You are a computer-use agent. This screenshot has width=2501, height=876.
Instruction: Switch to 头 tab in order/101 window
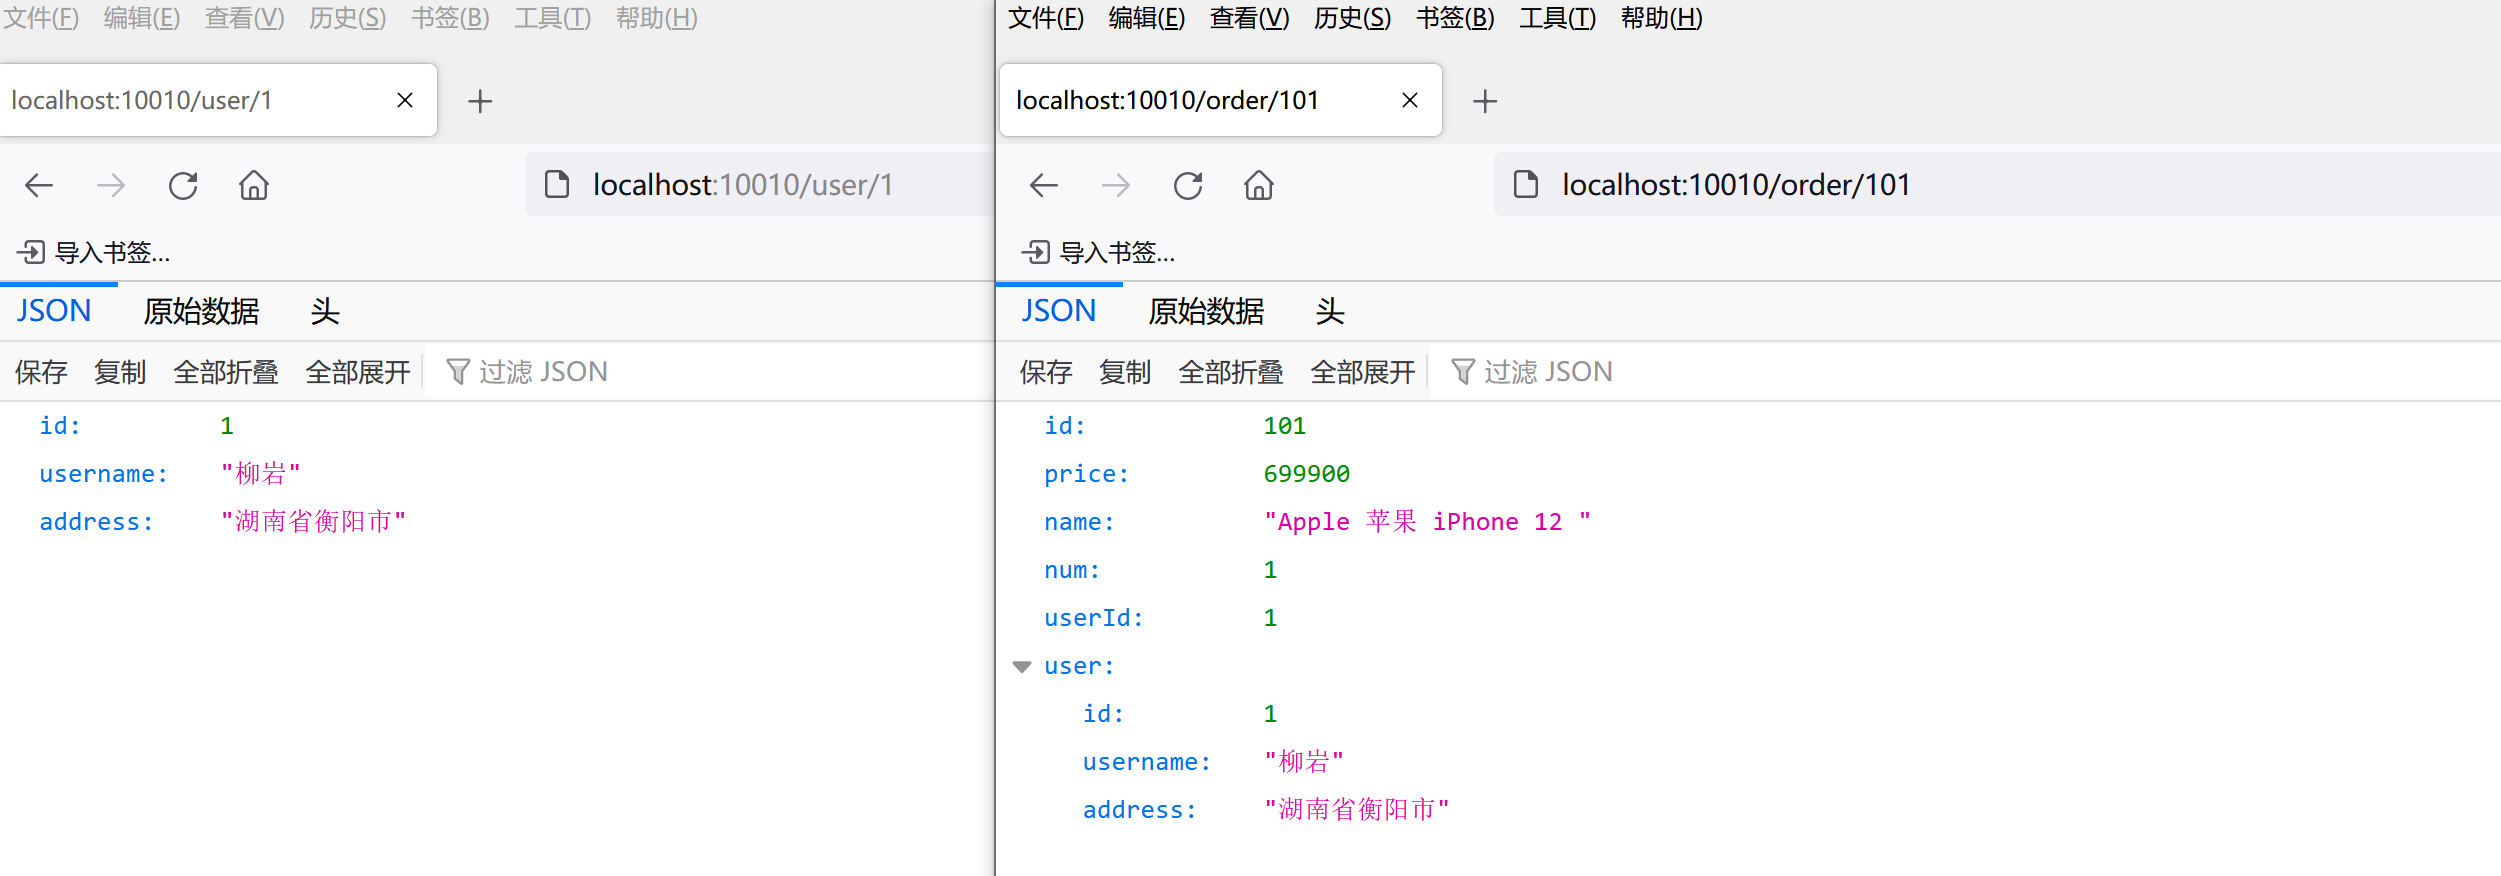pos(1330,311)
